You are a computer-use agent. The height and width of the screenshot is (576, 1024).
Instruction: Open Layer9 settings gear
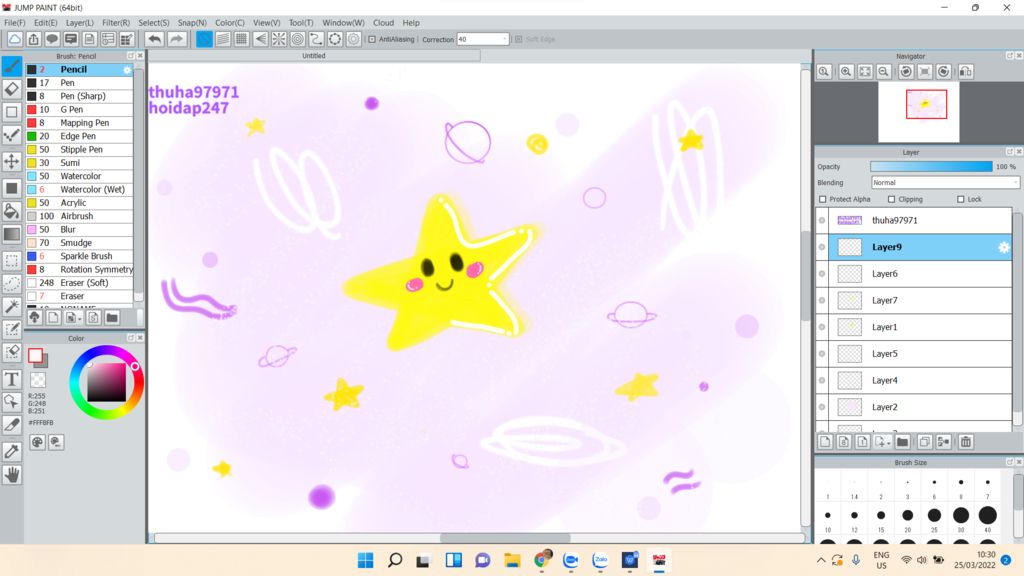coord(1004,247)
